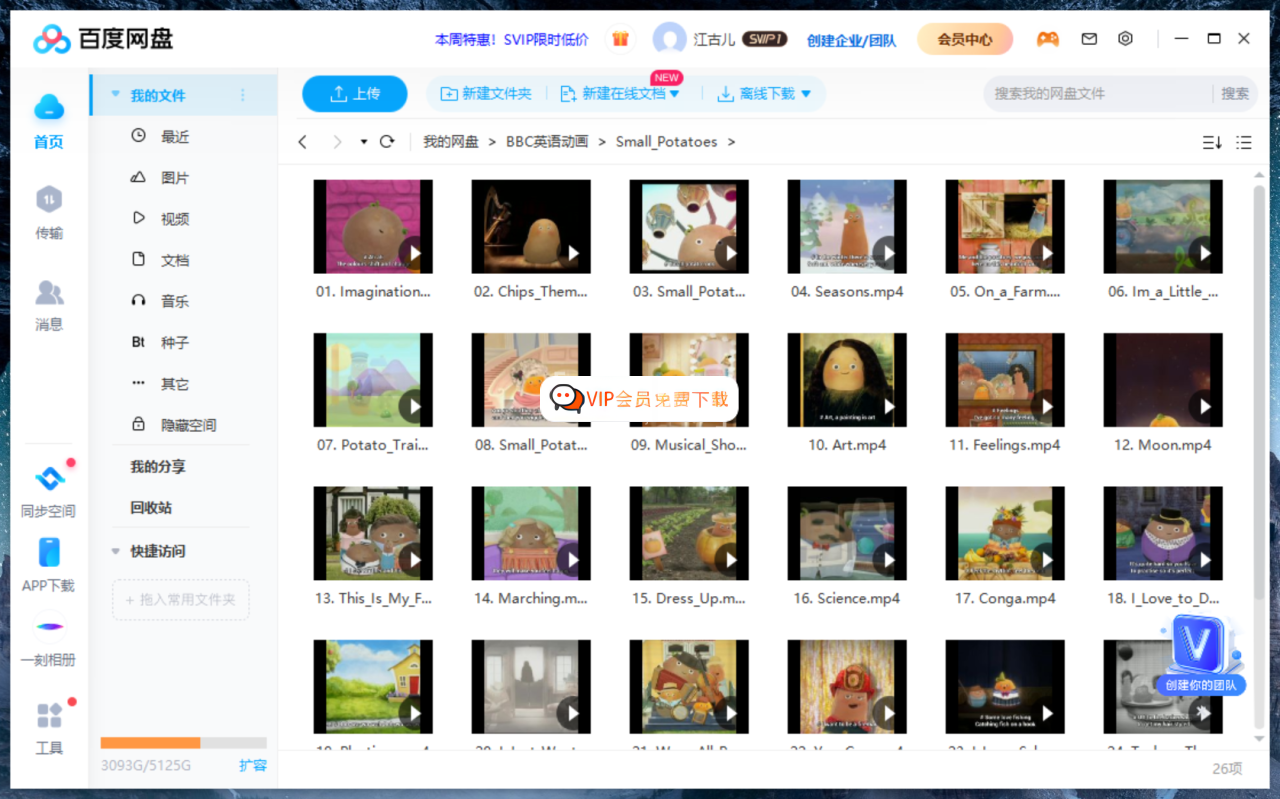Toggle sort order icon at top right

1211,142
